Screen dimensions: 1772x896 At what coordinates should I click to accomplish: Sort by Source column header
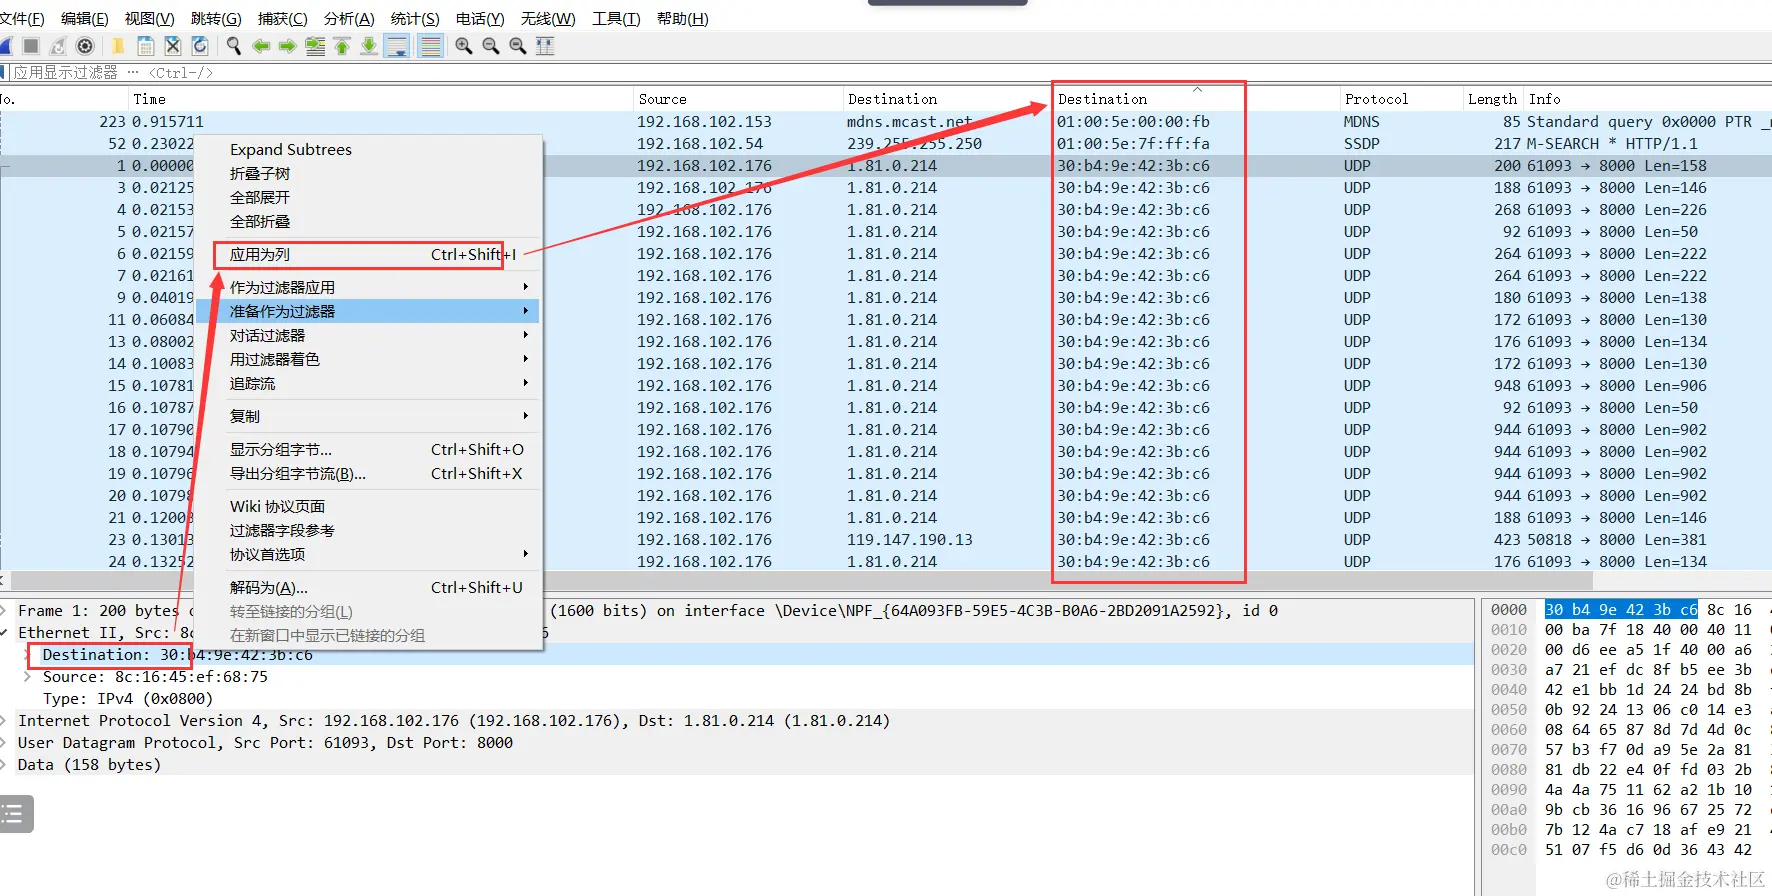[x=738, y=99]
